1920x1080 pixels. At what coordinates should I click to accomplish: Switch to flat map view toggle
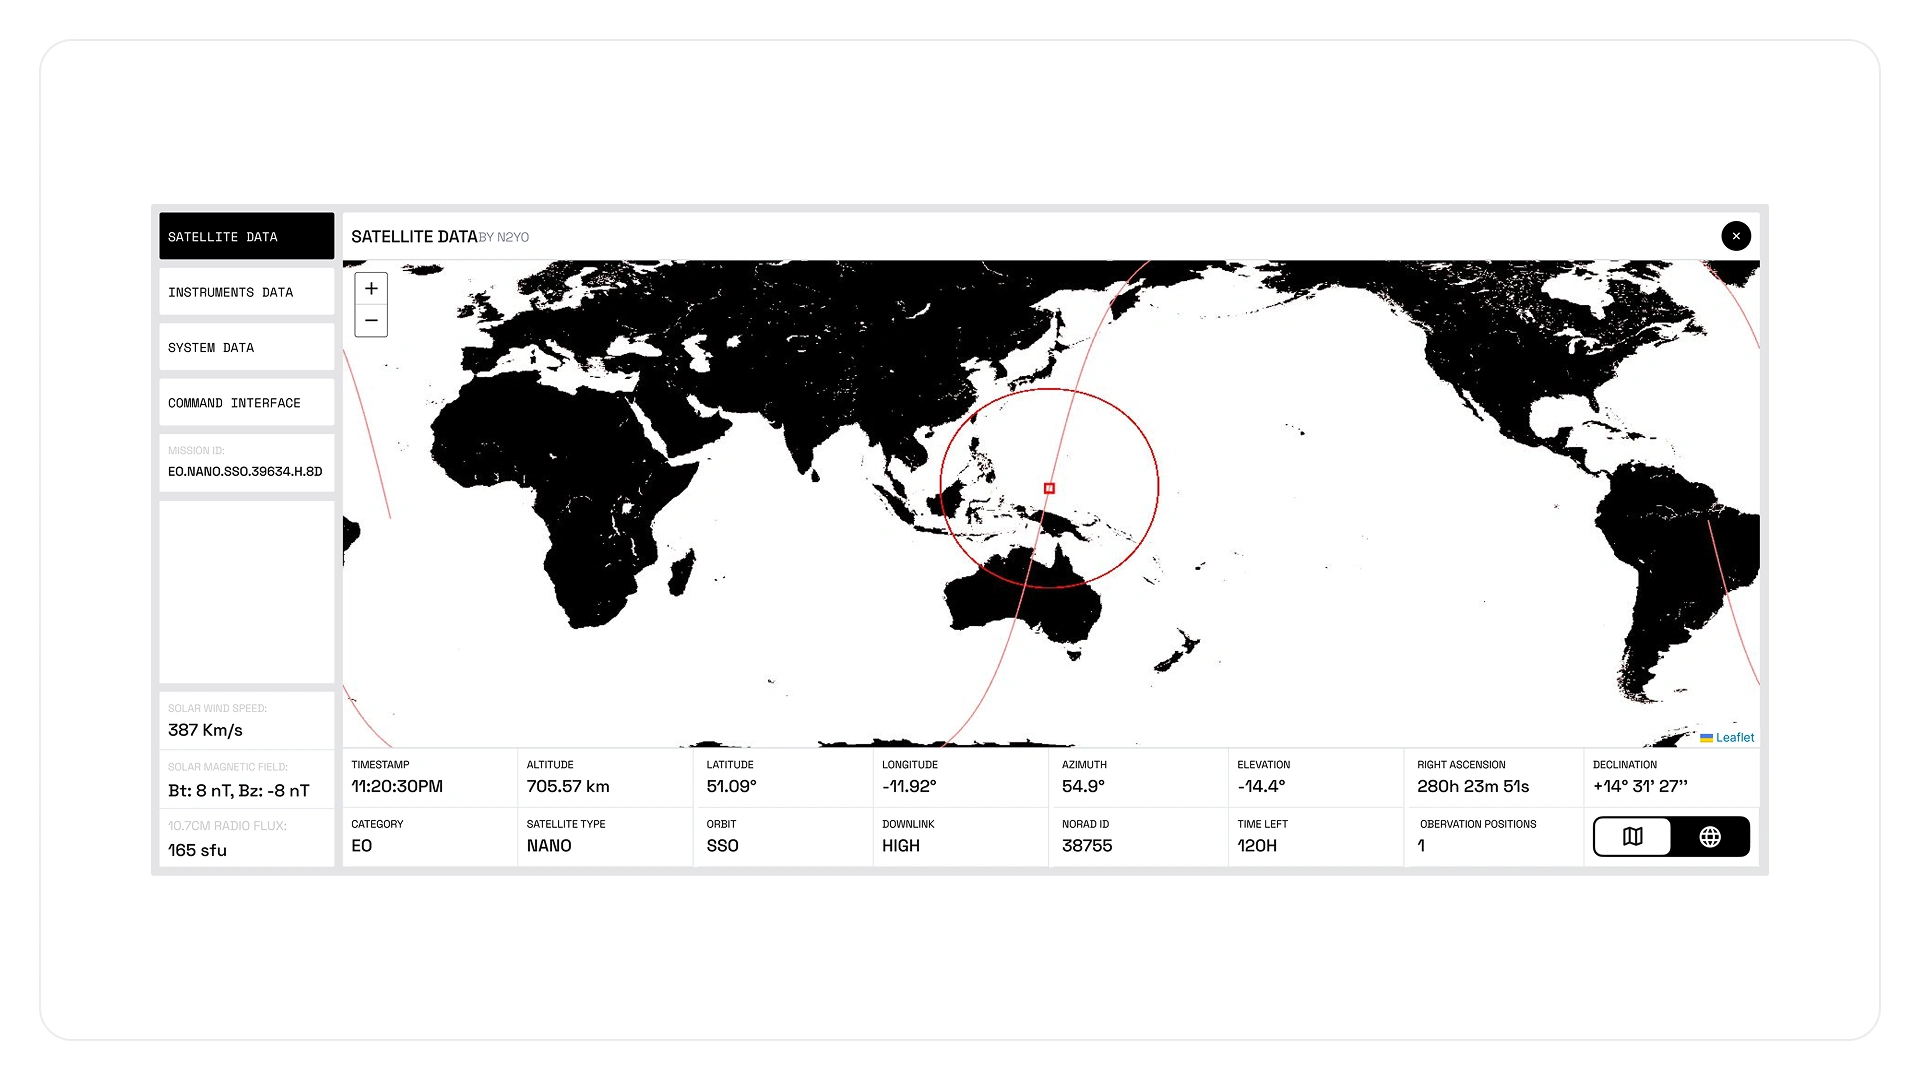tap(1632, 837)
